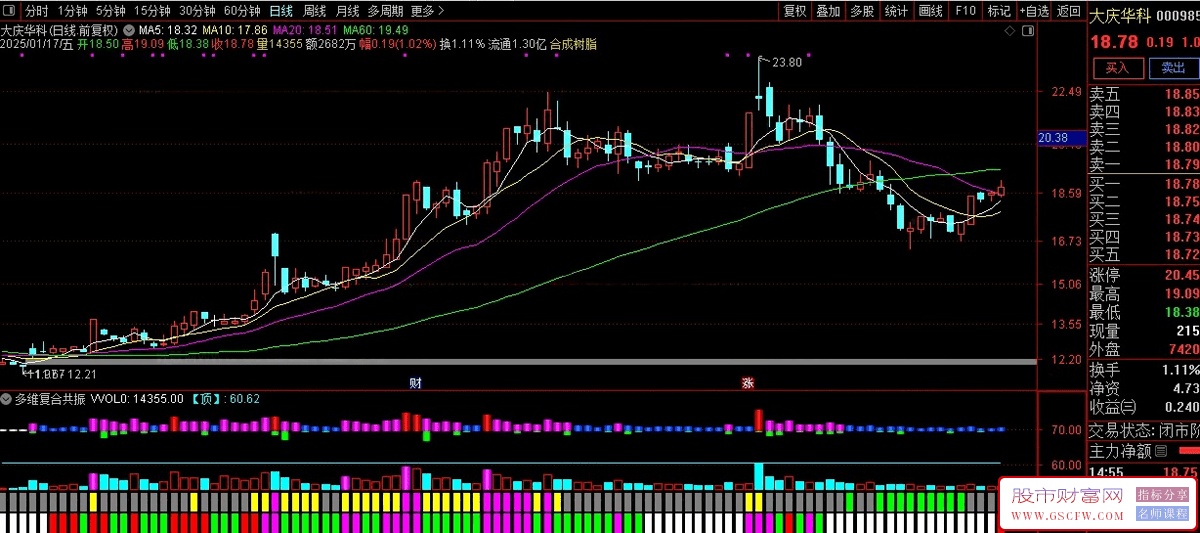Select the 买二 order book row
Screen dimensions: 1200x533
pos(1144,202)
